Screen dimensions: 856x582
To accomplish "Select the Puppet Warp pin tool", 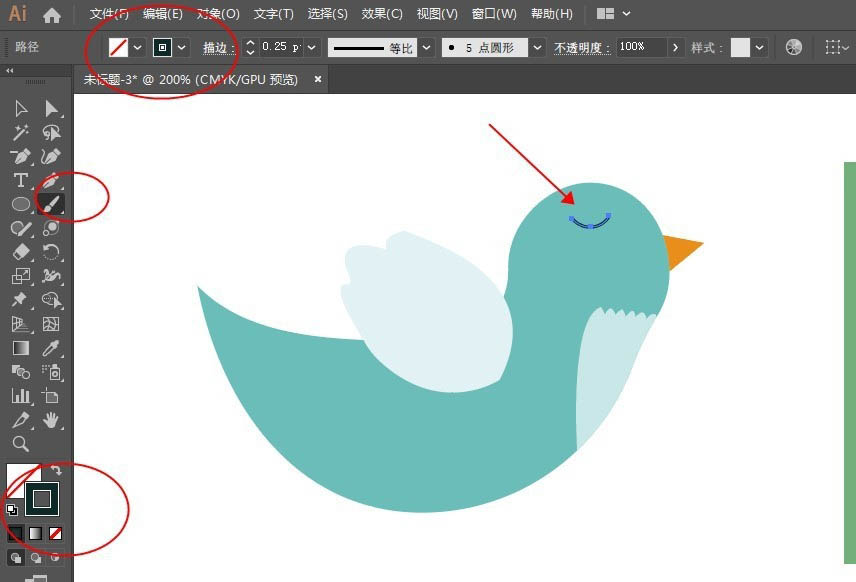I will [21, 300].
